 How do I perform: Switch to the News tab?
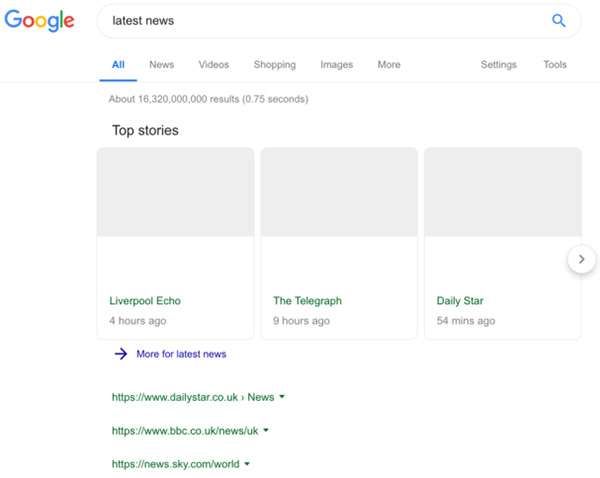(x=161, y=65)
